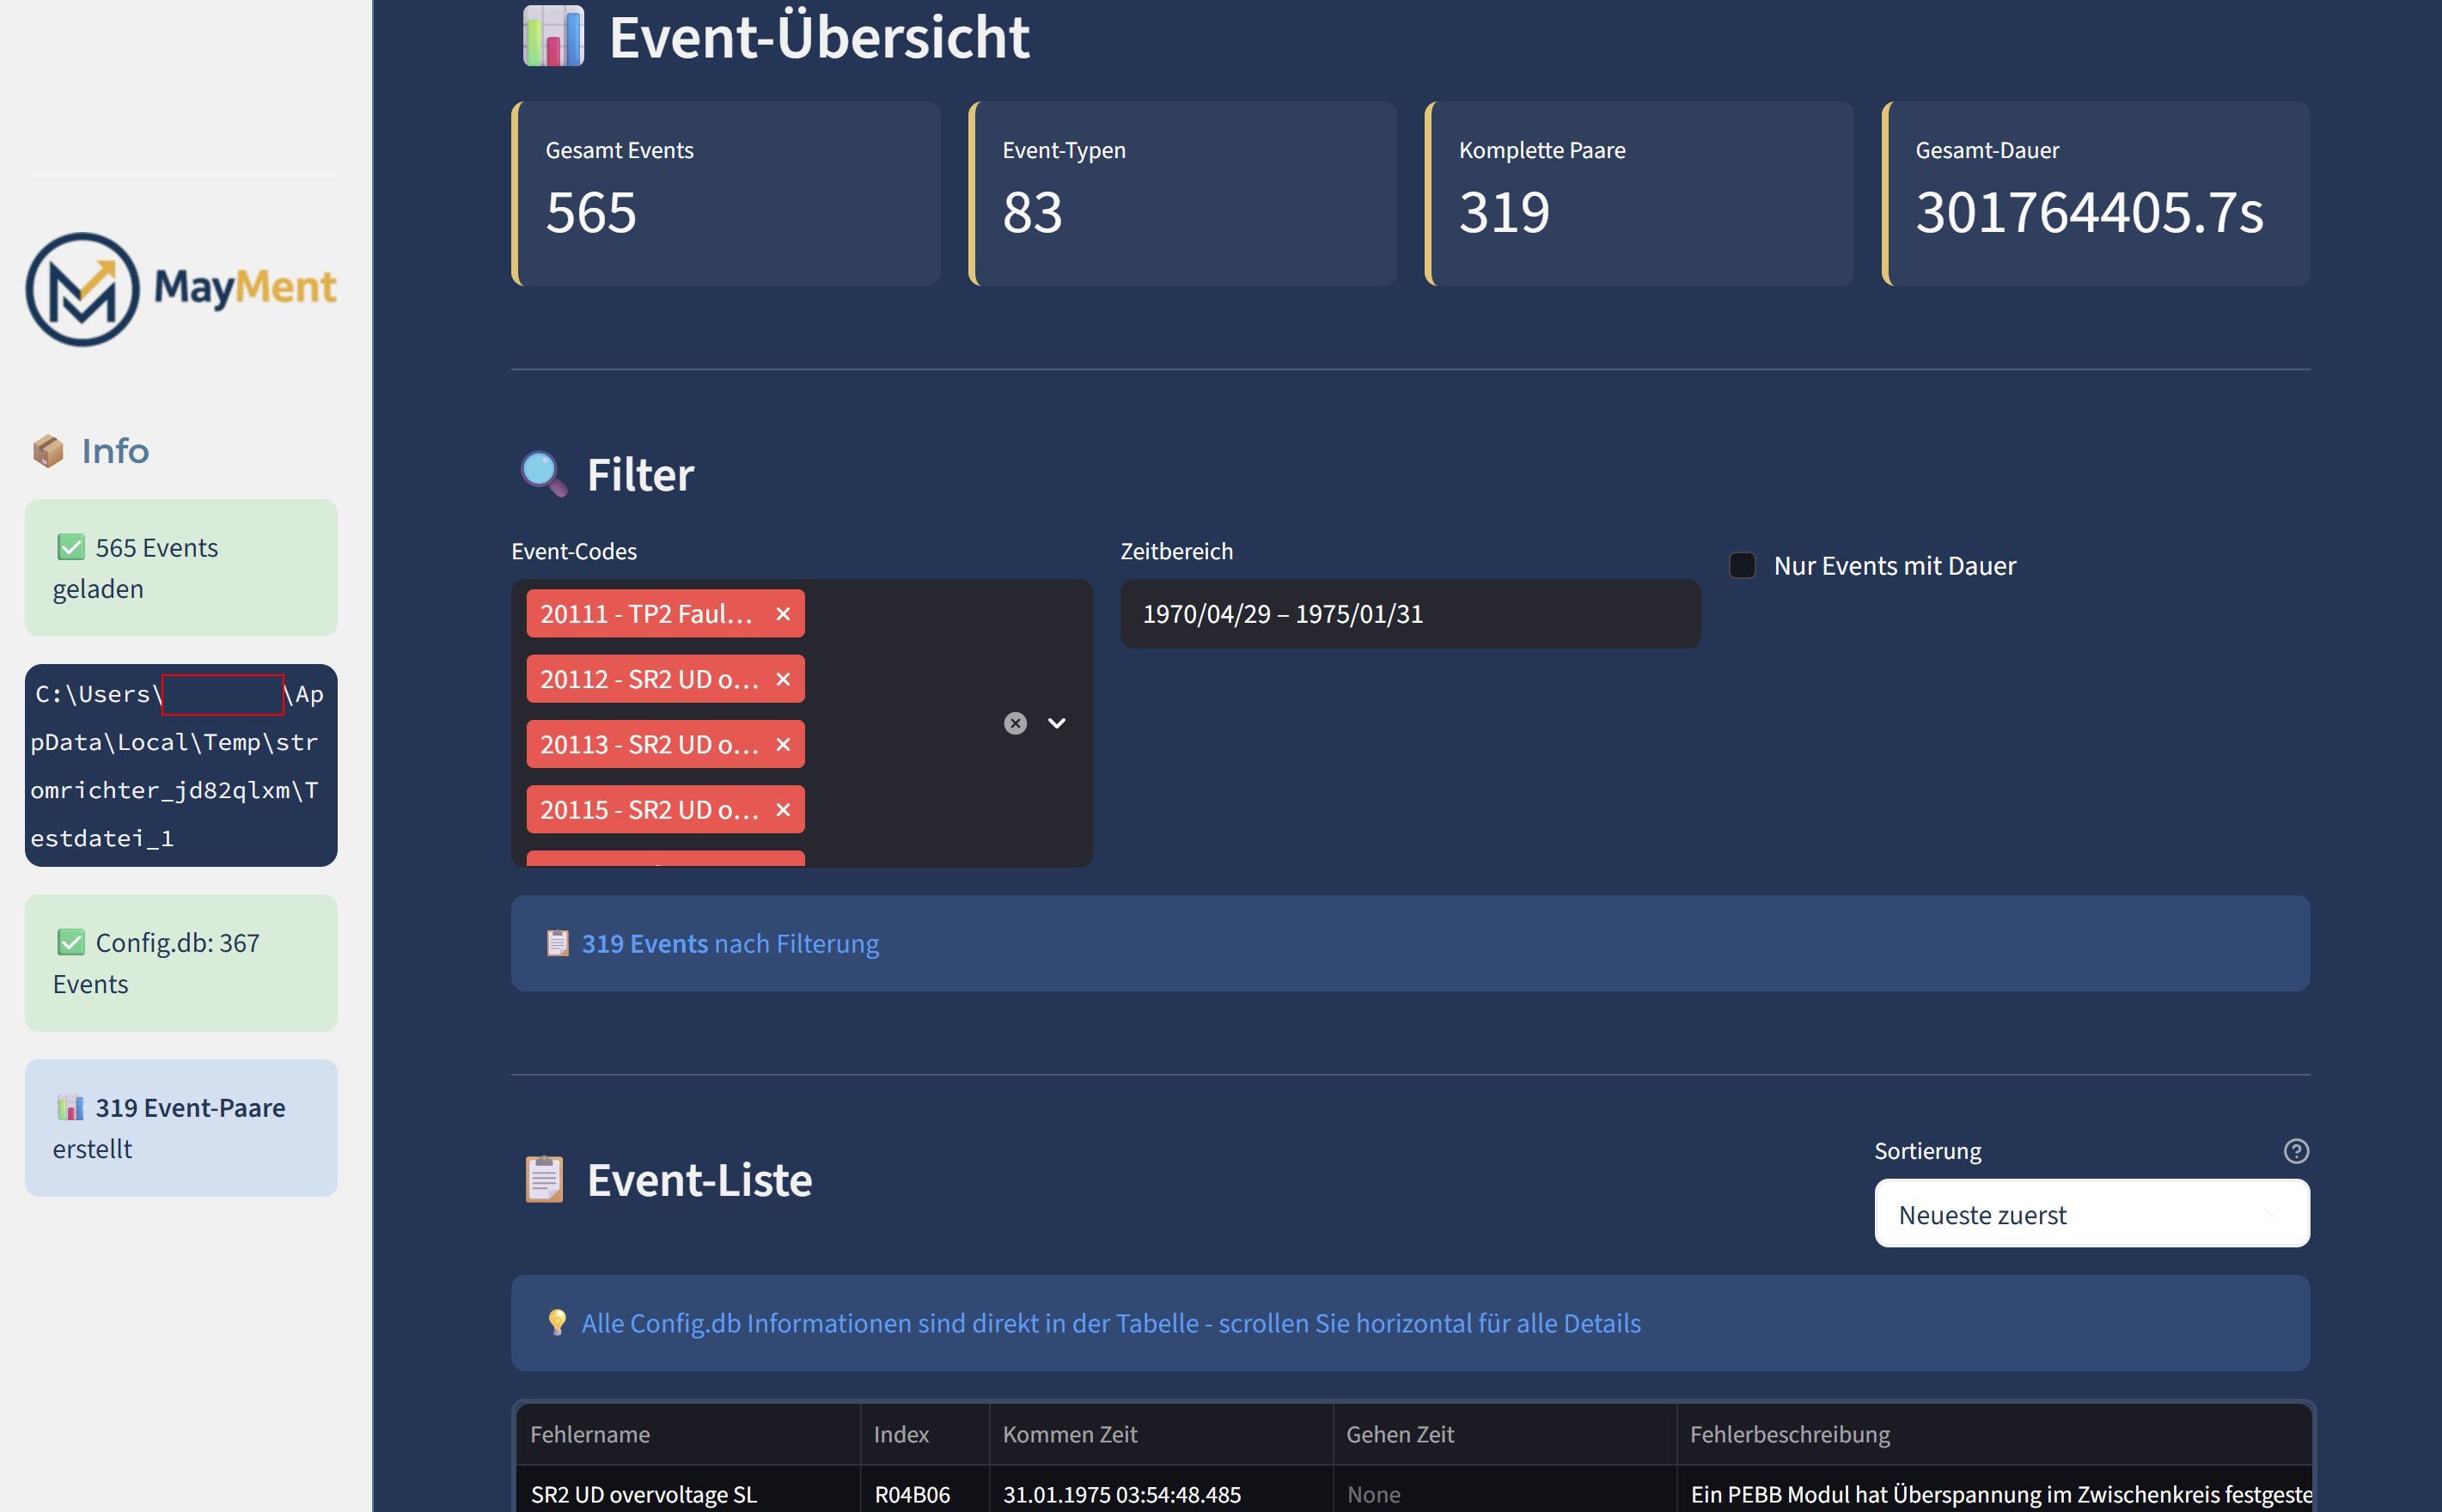Enable the 'Nur Events mit Dauer' checkbox
This screenshot has width=2442, height=1512.
pos(1742,565)
